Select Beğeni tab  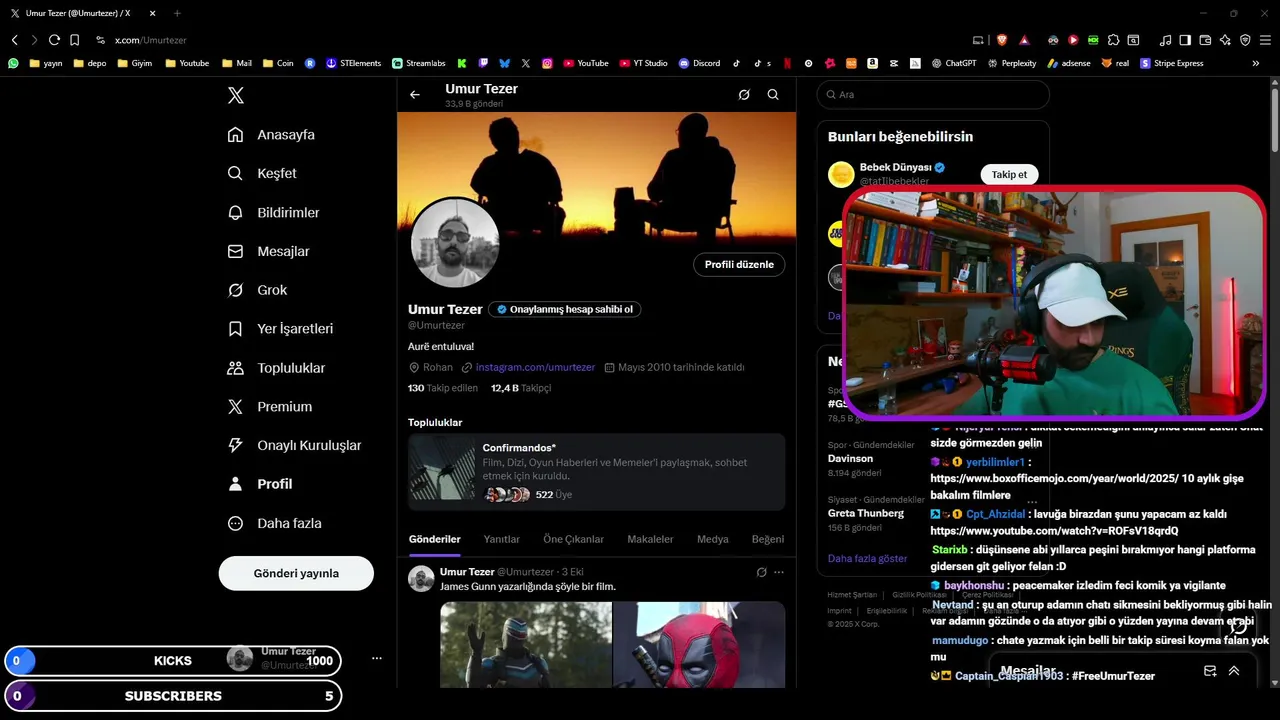(x=768, y=539)
